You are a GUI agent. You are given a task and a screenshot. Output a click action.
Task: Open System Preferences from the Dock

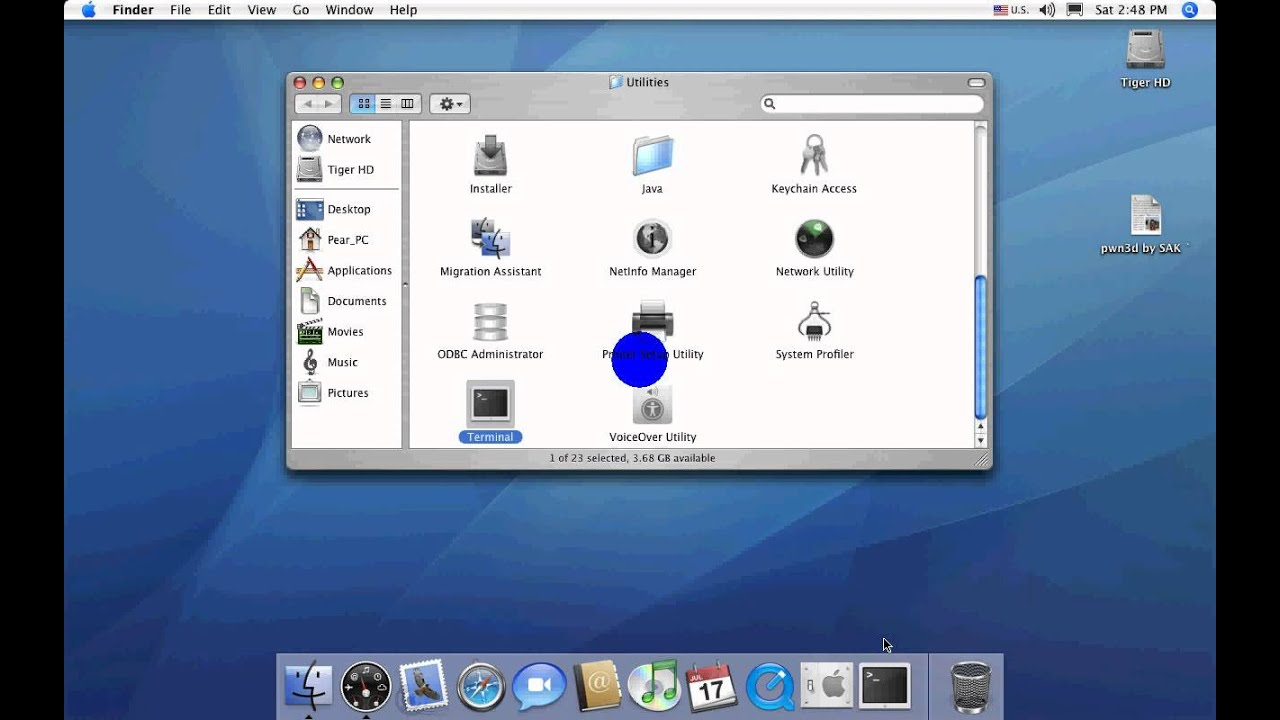pos(826,687)
